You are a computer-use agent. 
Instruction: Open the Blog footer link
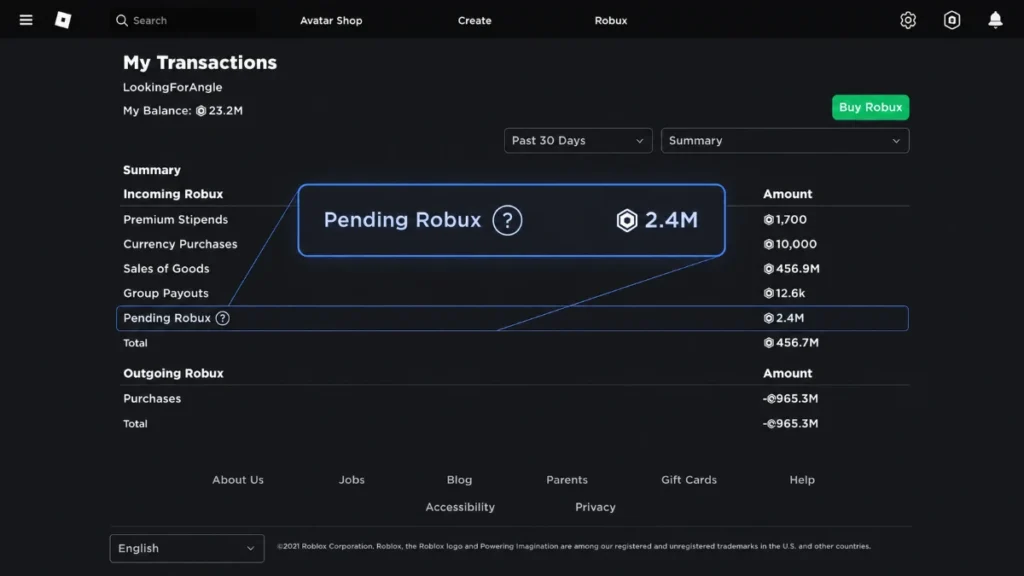tap(459, 479)
